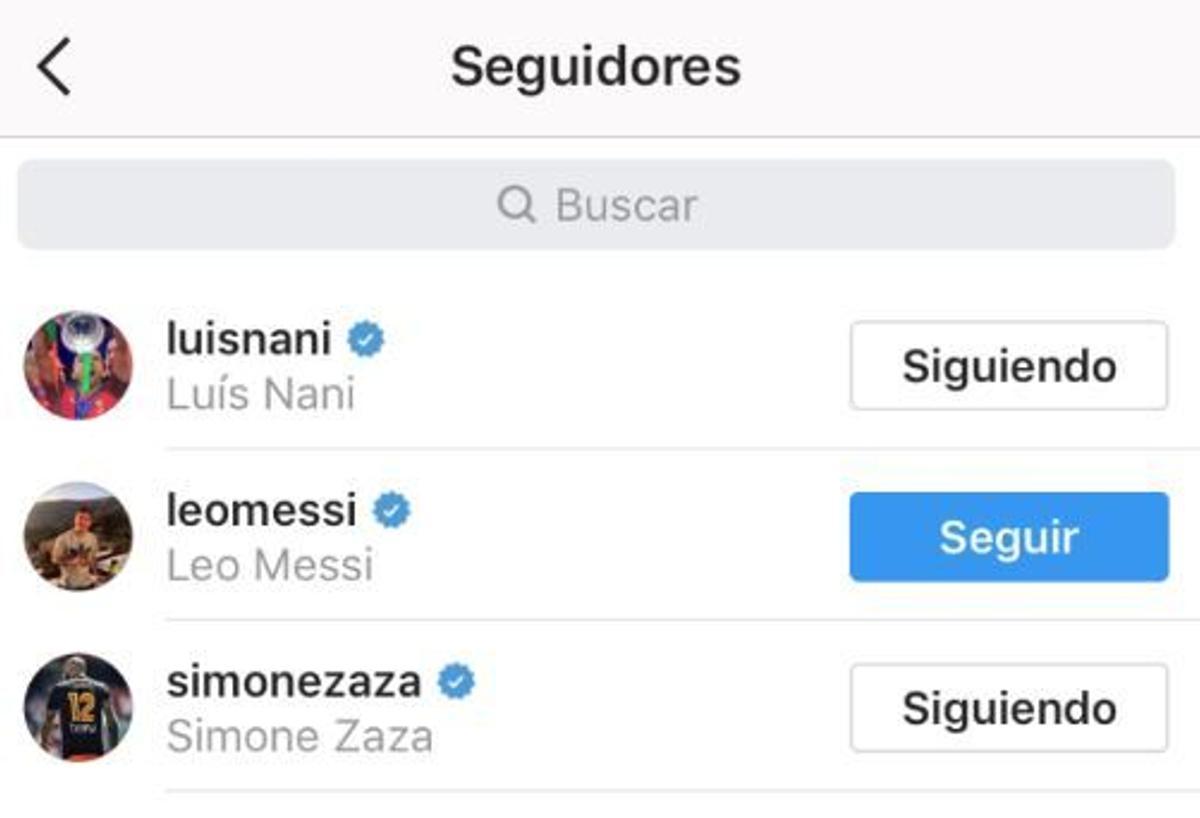Open luisnani's profile picture
Image resolution: width=1200 pixels, height=818 pixels.
[x=80, y=364]
